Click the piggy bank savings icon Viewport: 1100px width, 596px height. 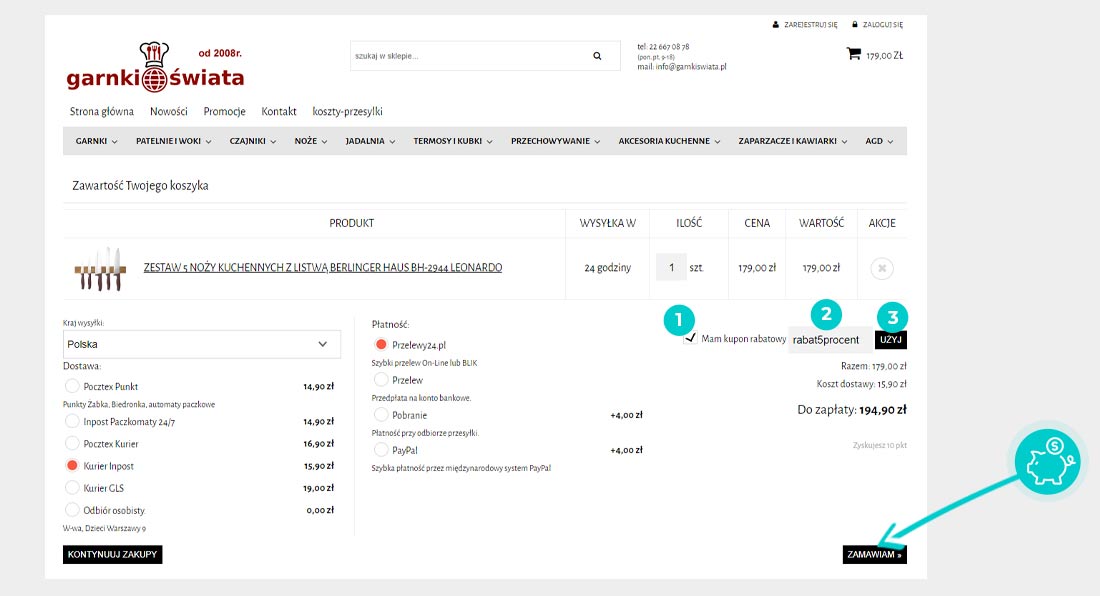click(1047, 462)
